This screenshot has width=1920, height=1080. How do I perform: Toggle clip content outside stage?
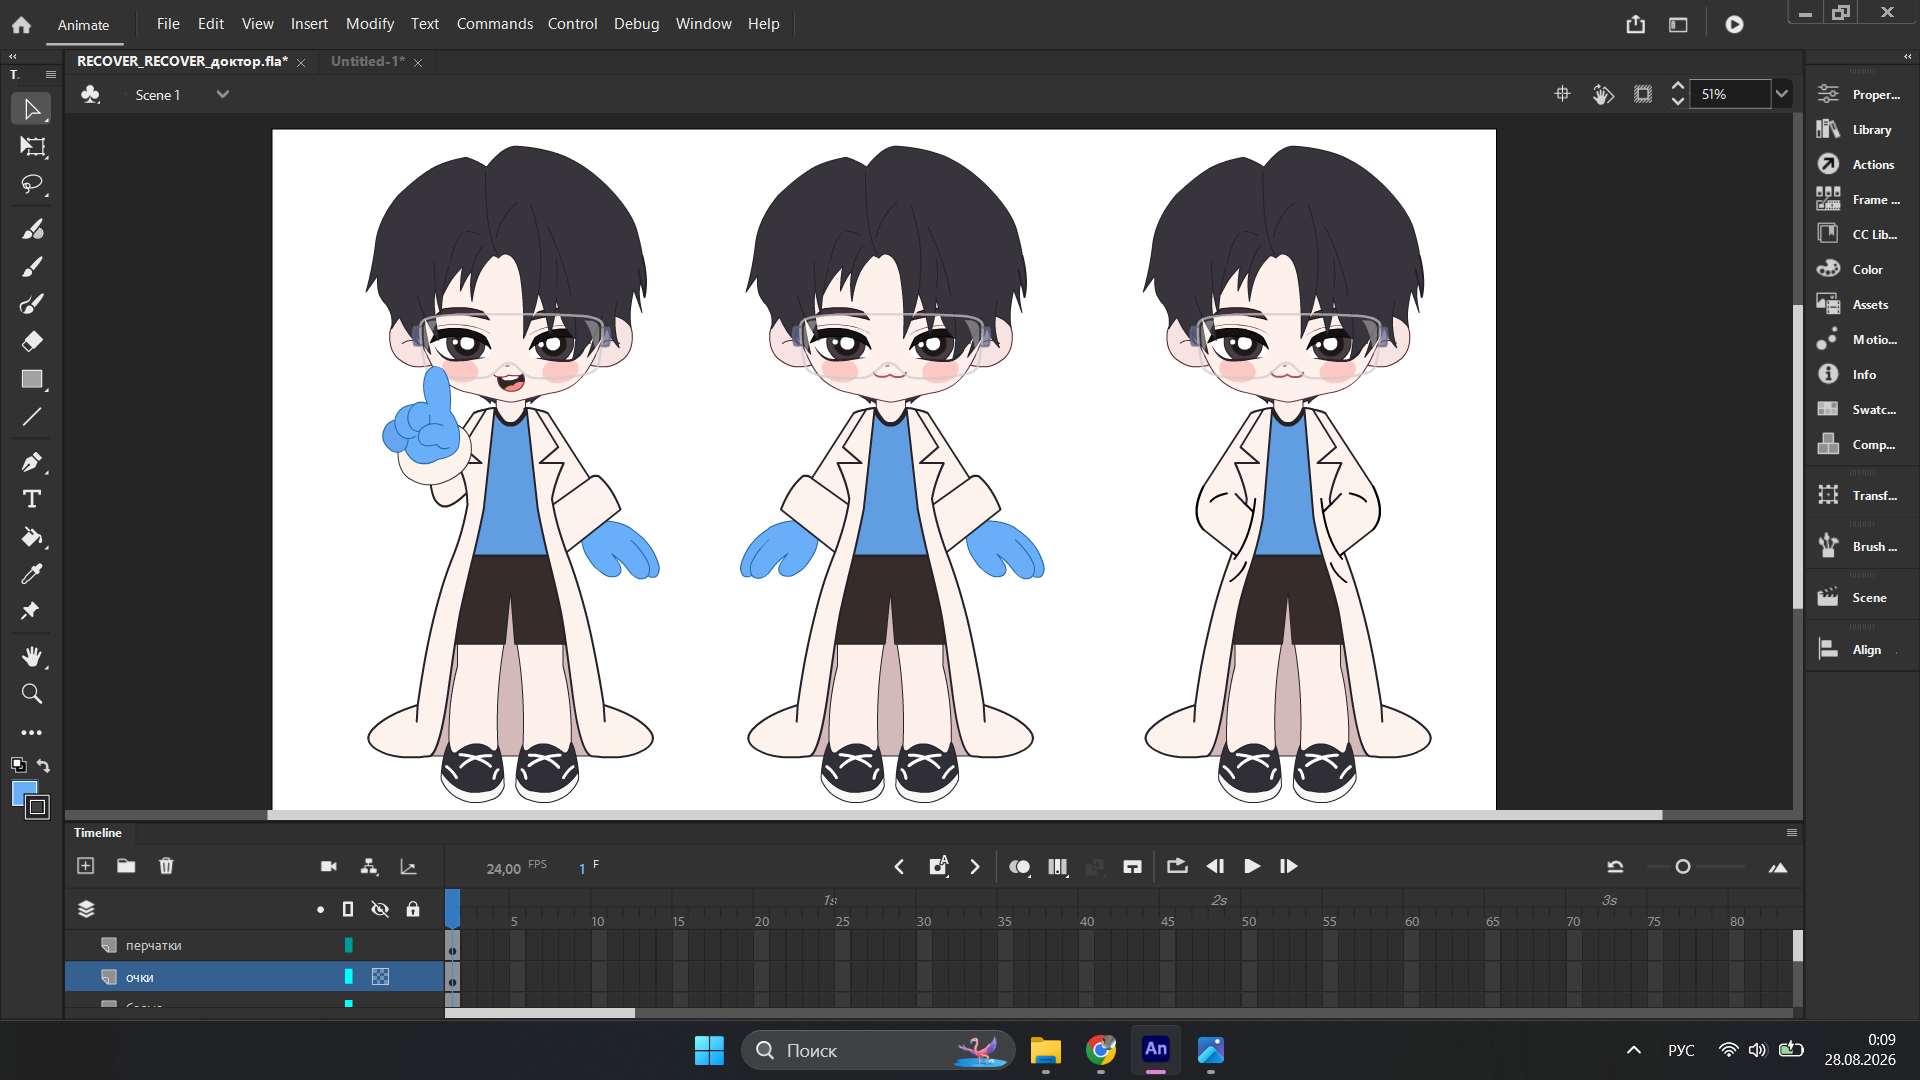point(1643,94)
